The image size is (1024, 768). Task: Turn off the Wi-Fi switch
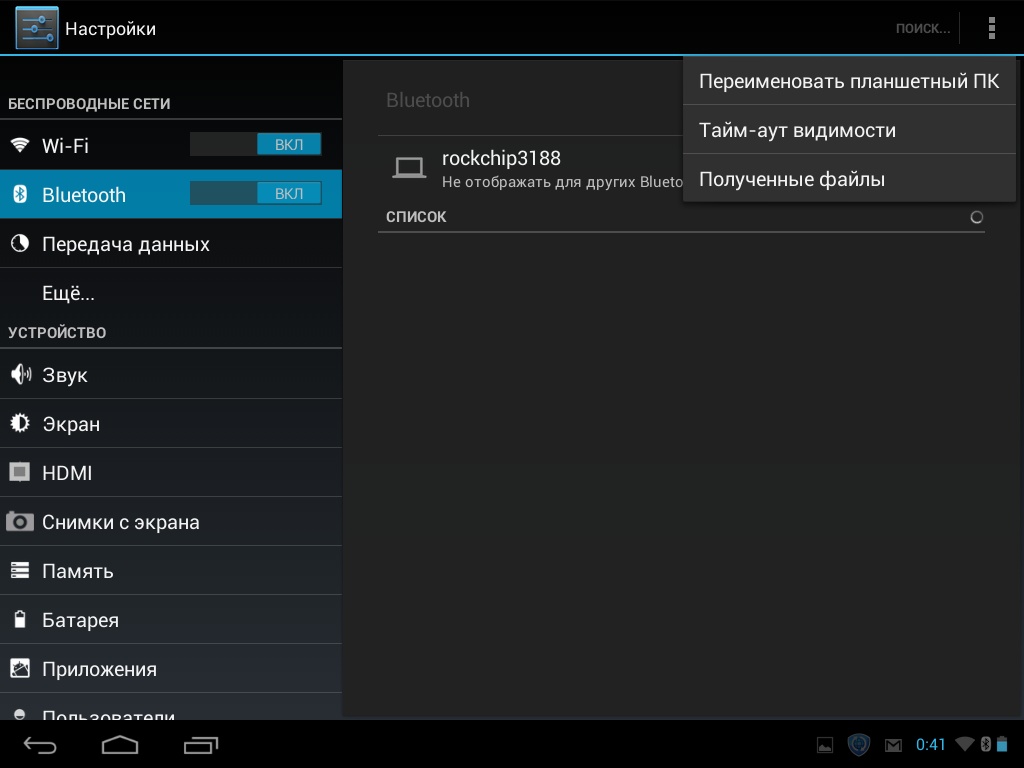click(x=256, y=145)
